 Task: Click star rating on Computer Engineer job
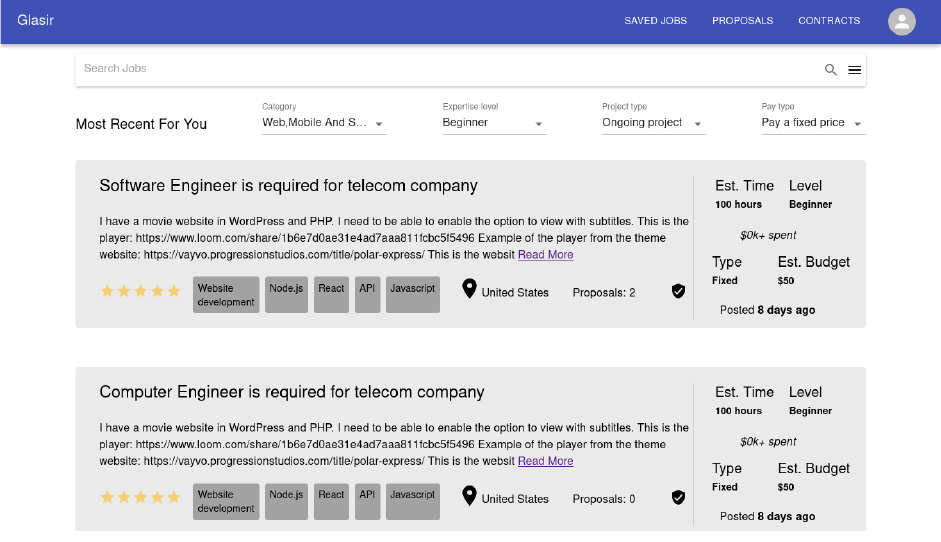[x=141, y=497]
